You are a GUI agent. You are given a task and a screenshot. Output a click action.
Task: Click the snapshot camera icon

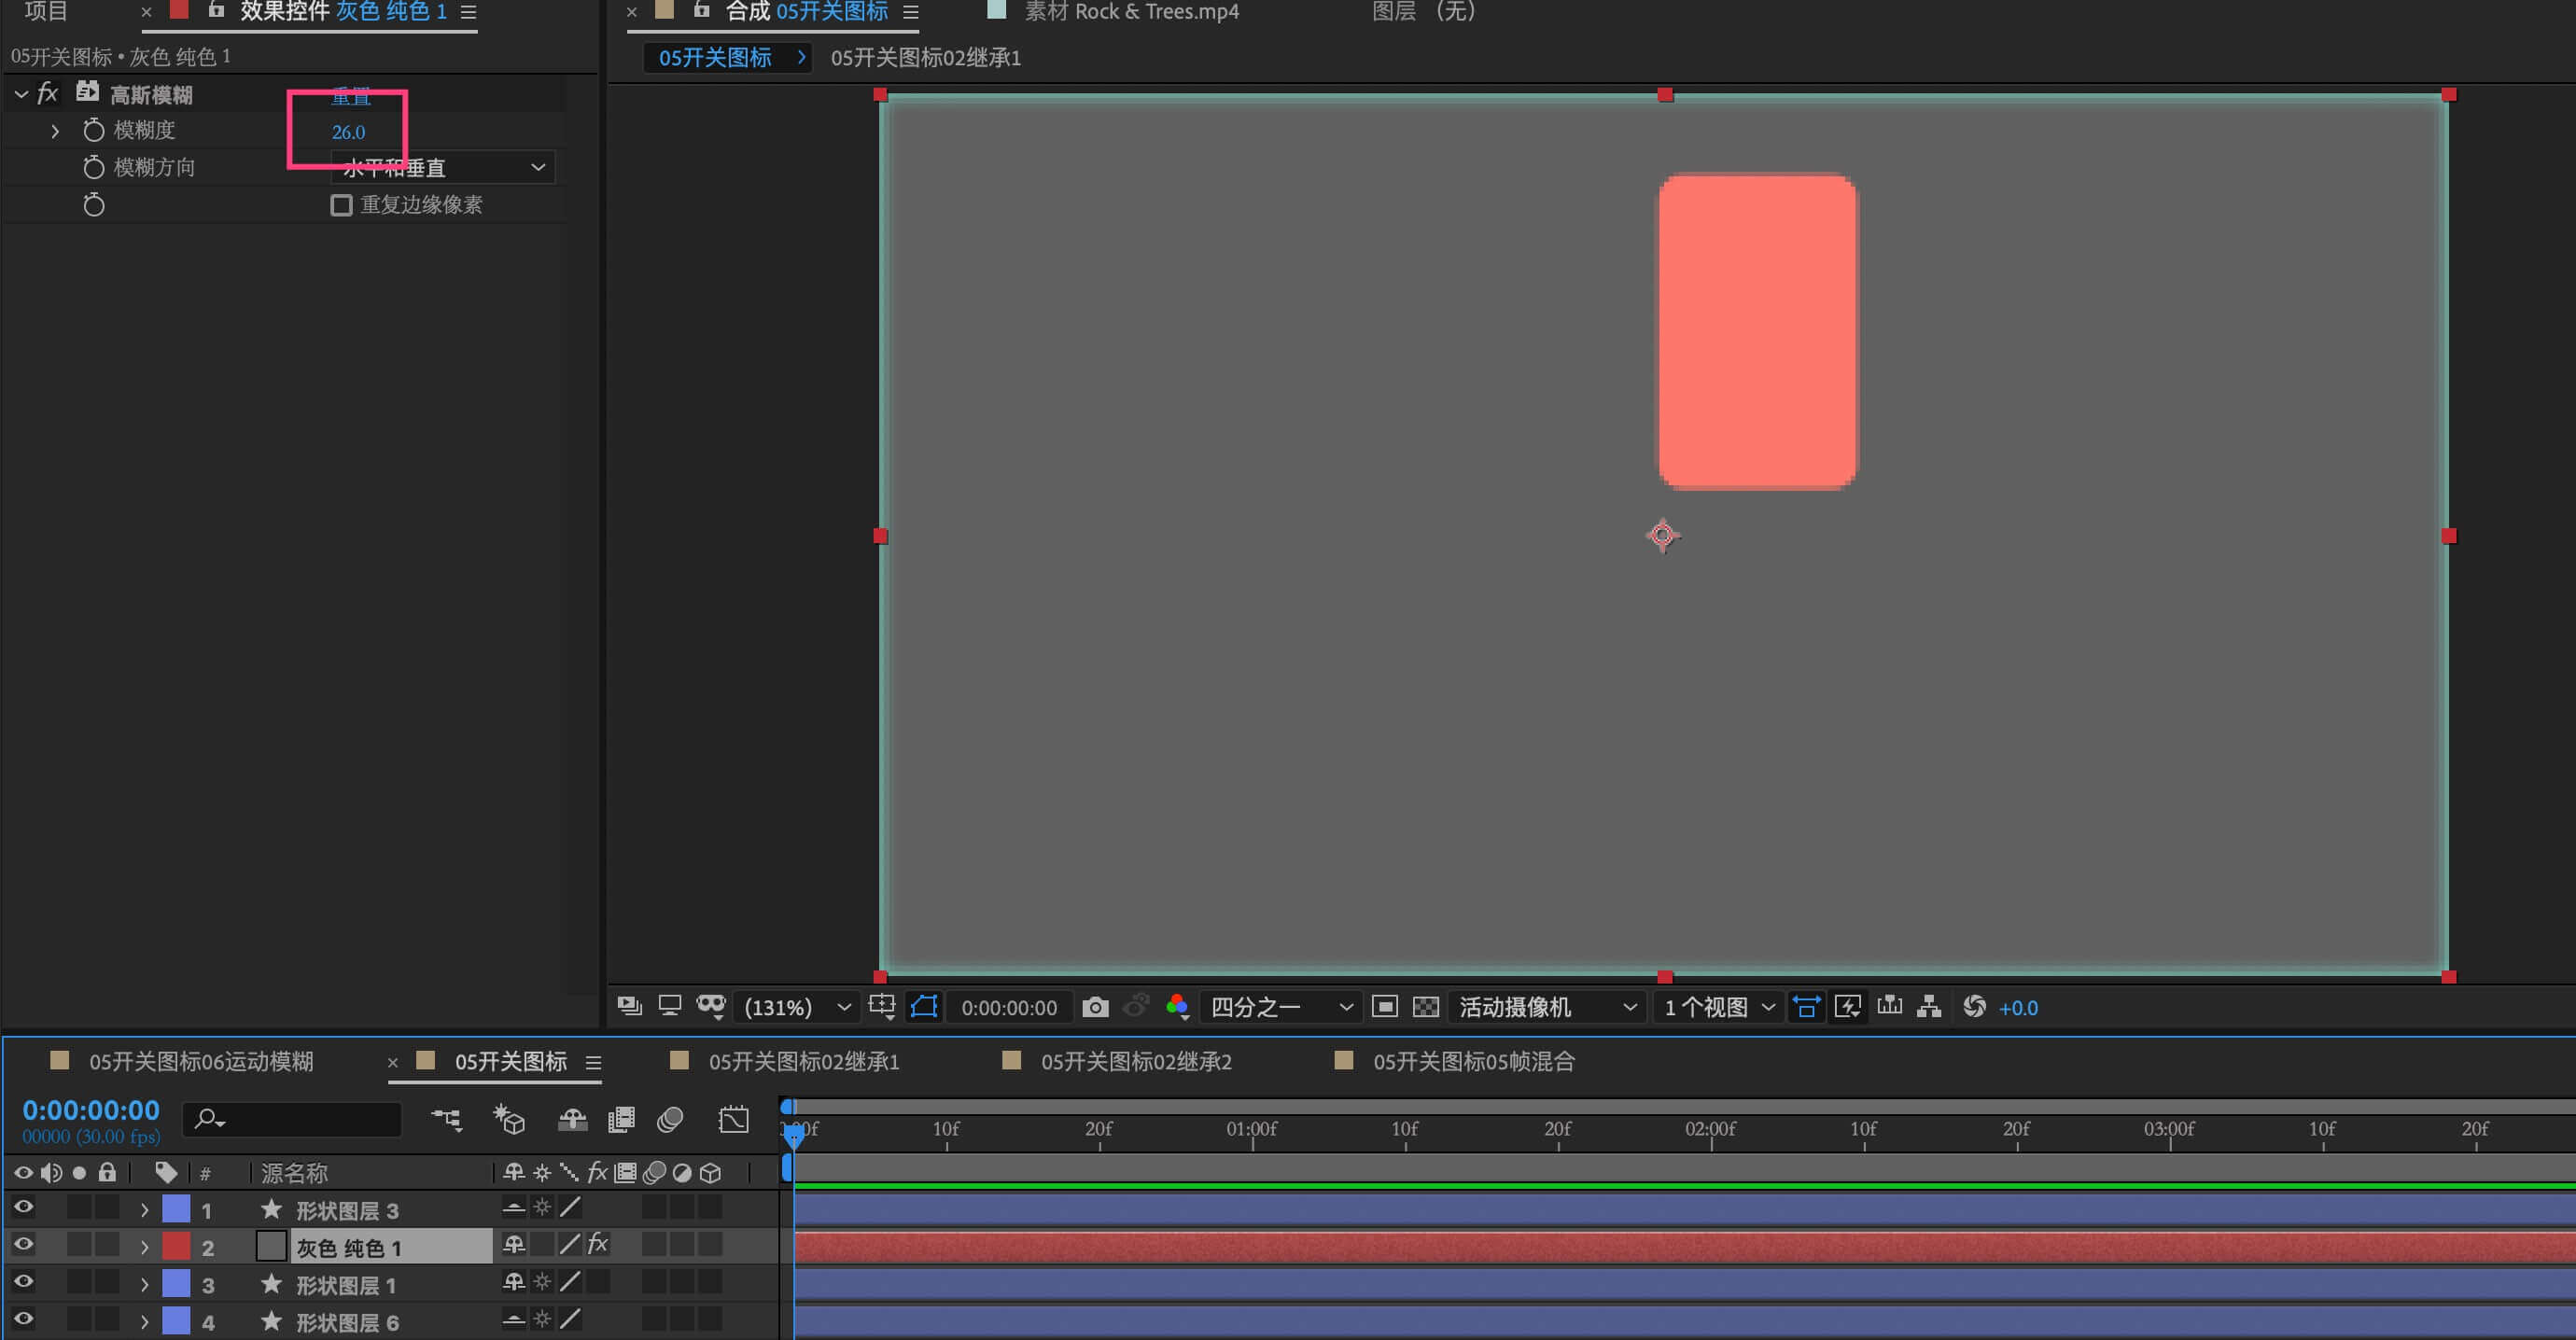pyautogui.click(x=1095, y=1007)
